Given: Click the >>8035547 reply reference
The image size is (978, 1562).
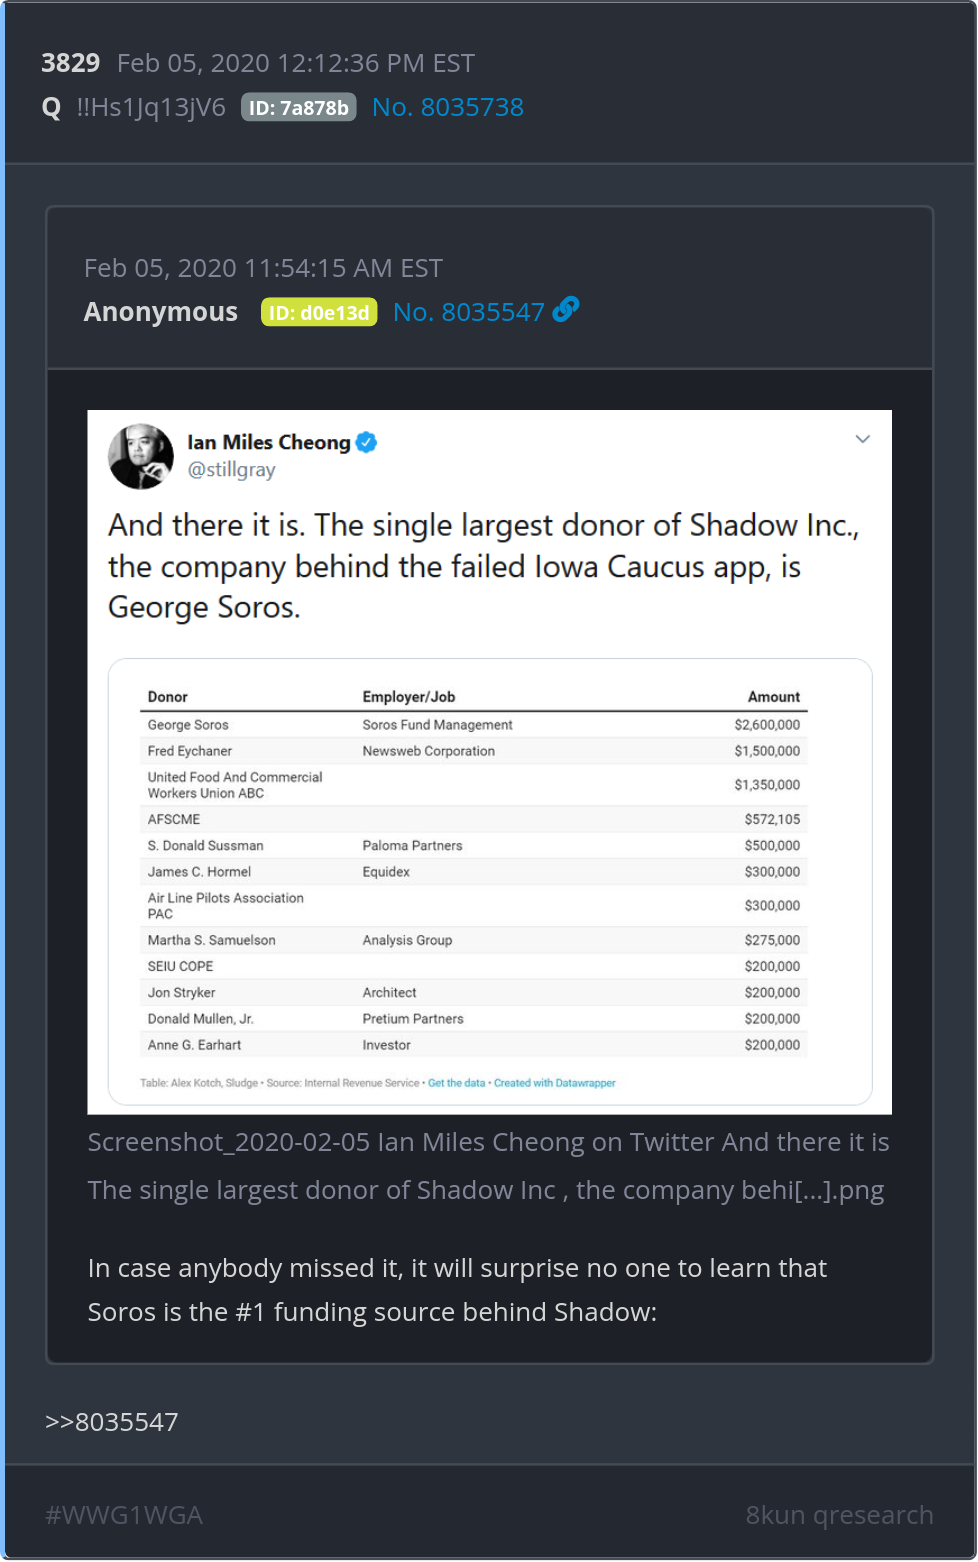Looking at the screenshot, I should point(112,1422).
